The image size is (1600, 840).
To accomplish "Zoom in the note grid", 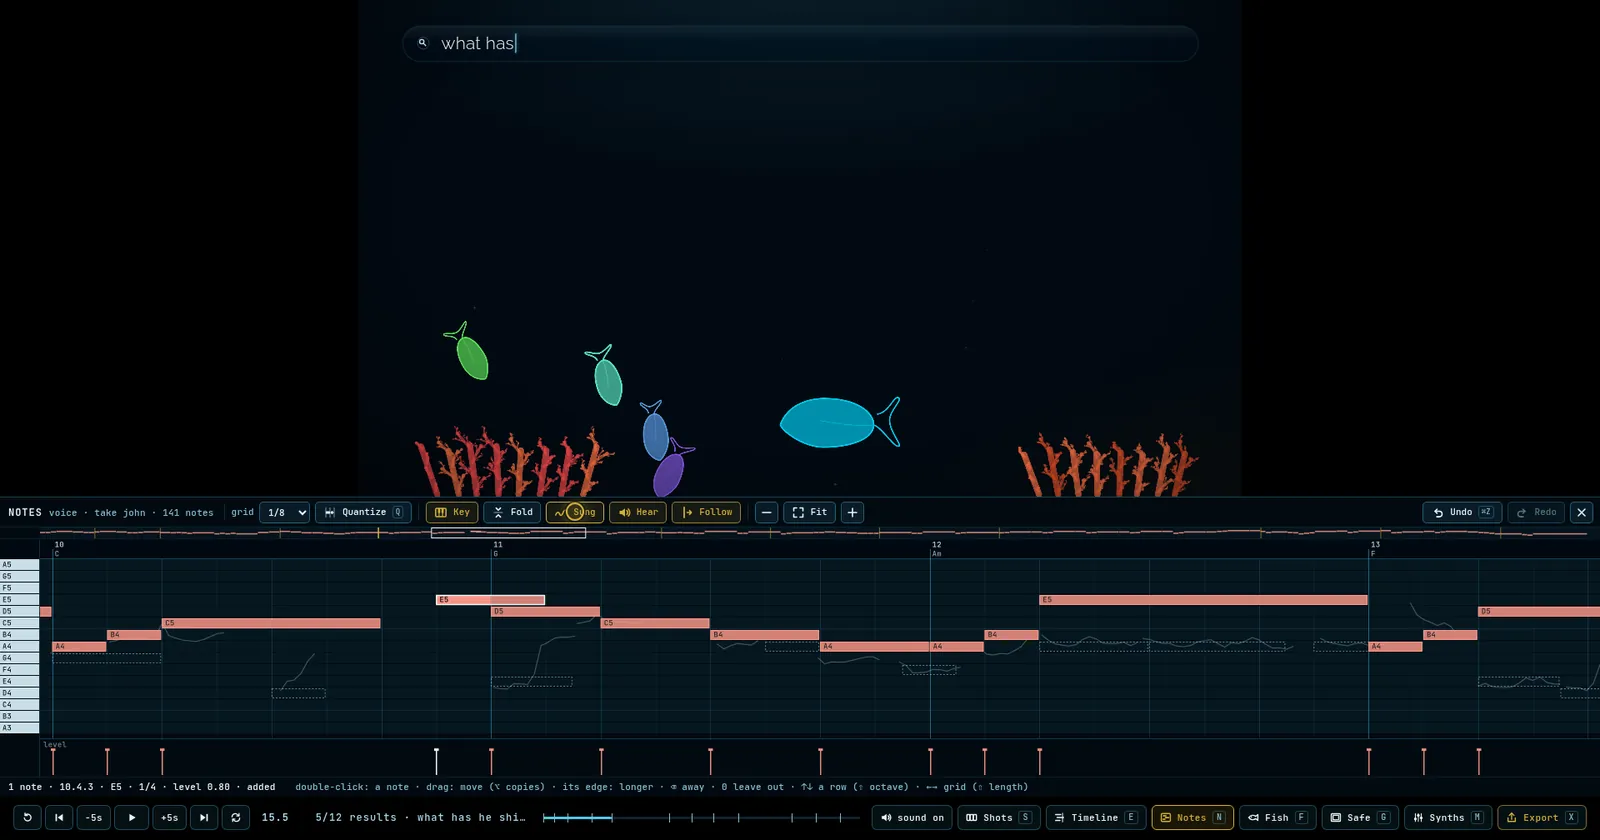I will point(852,512).
